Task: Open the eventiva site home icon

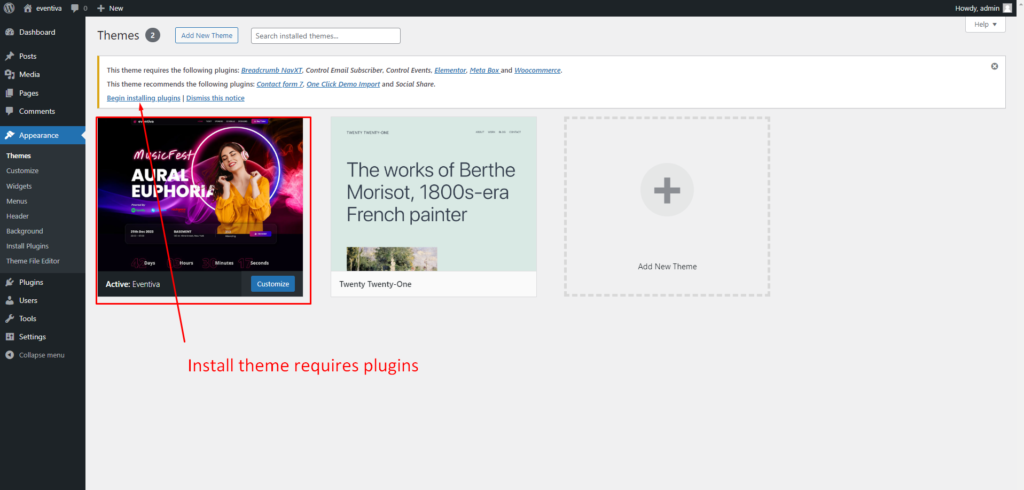Action: coord(27,8)
